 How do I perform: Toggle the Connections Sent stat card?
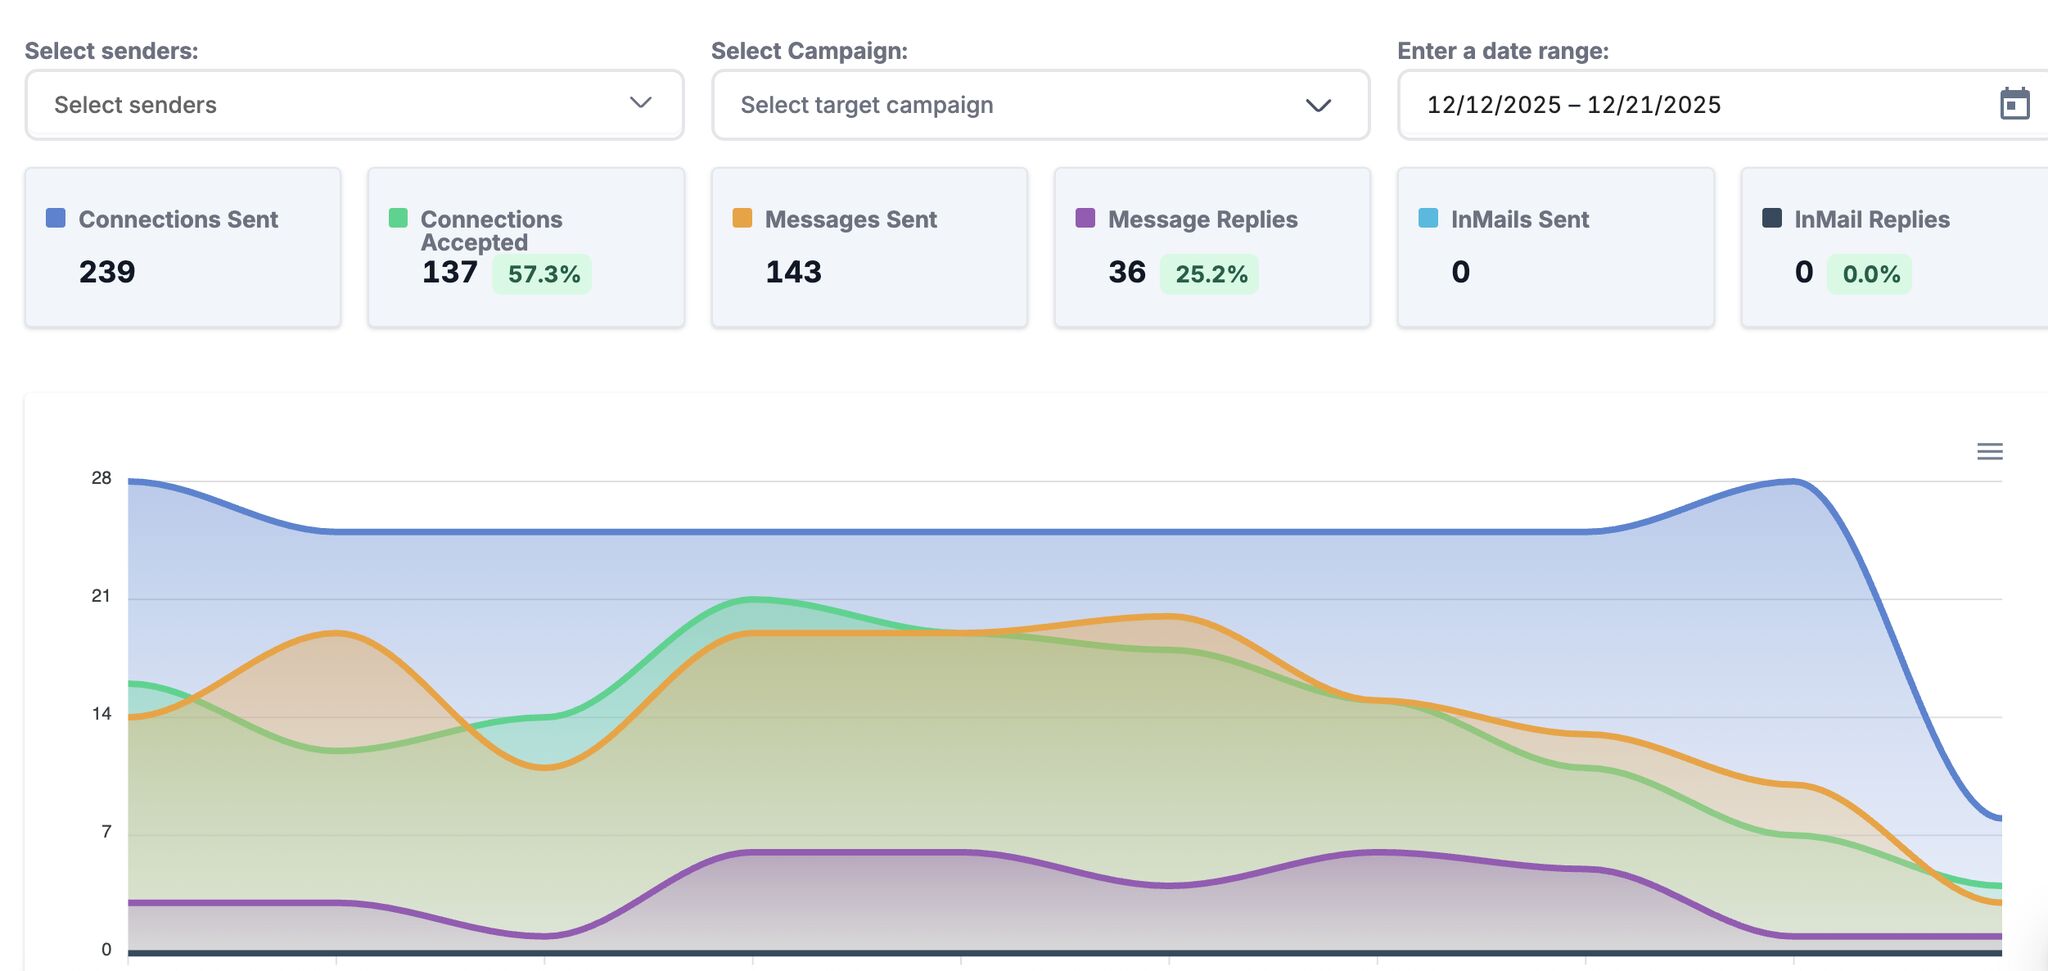182,247
